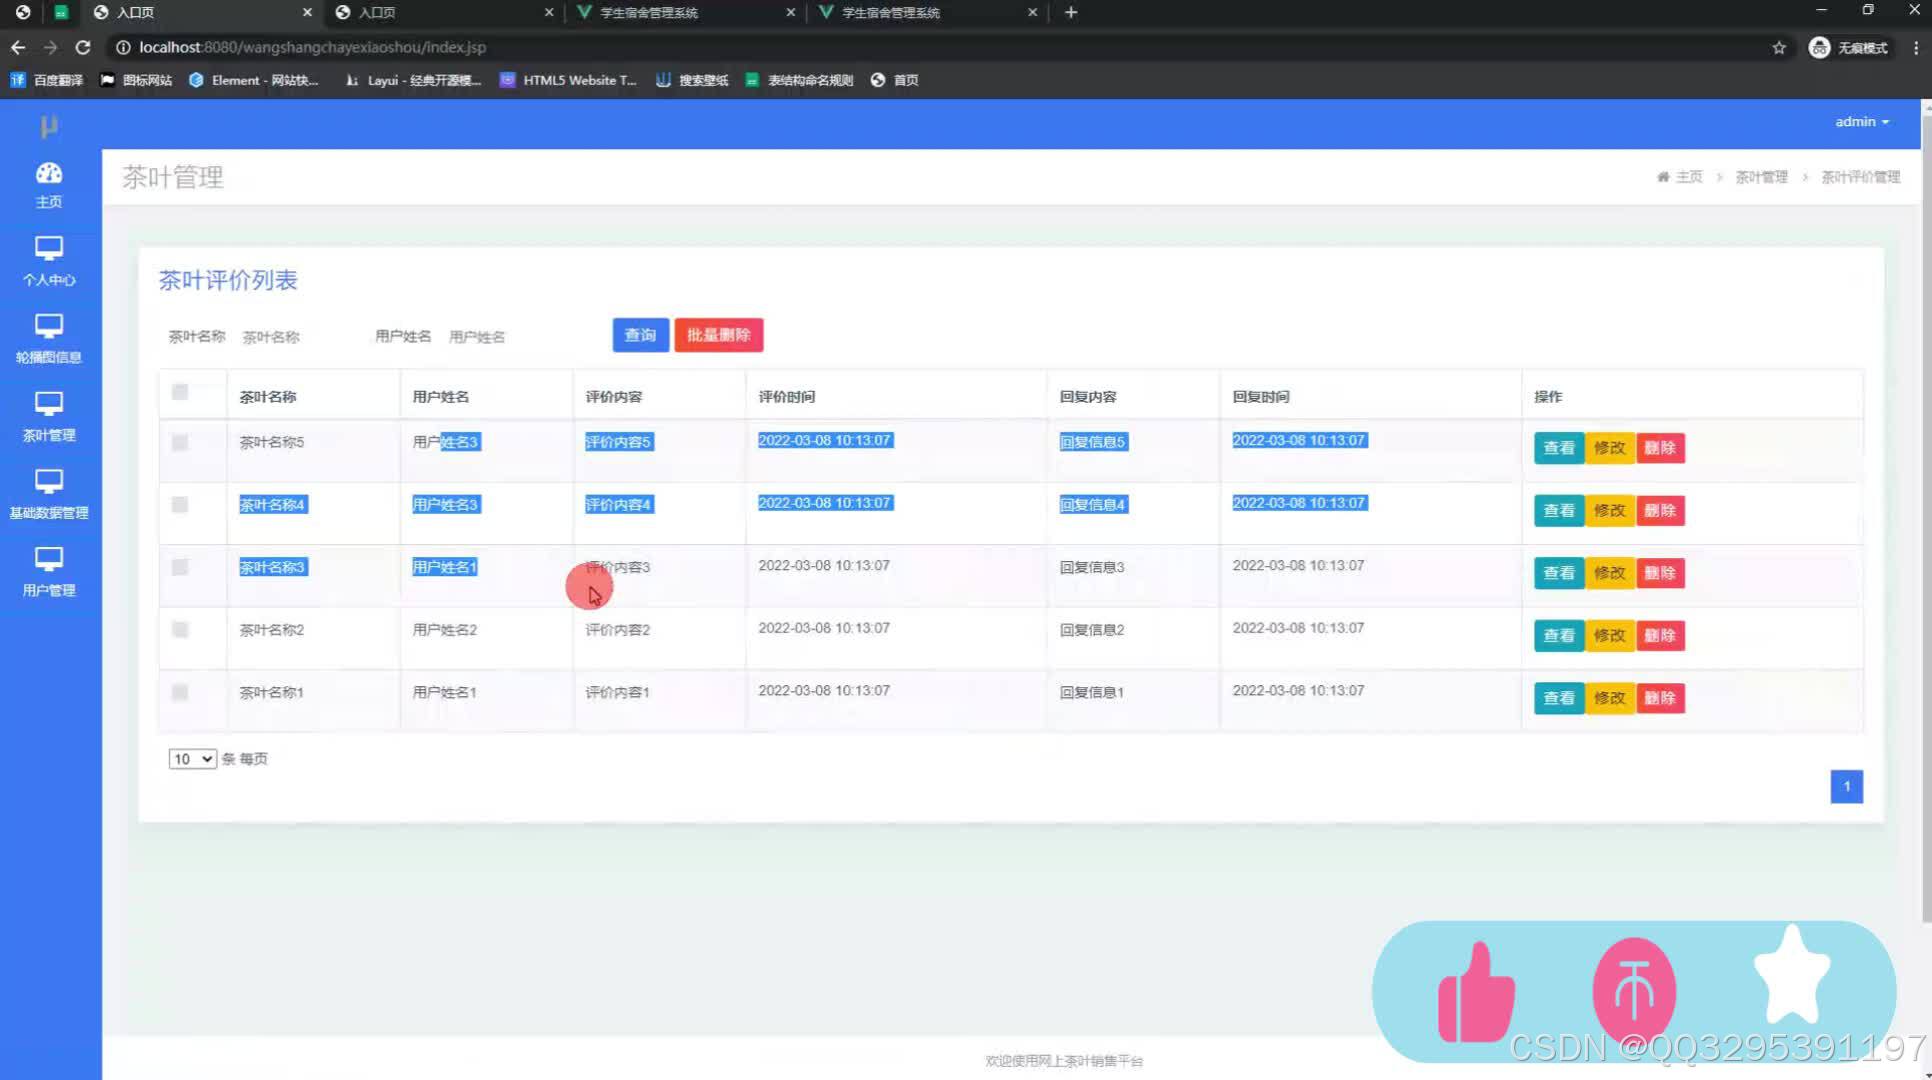
Task: Click 删除 for the 茶叶名称3 row
Action: [x=1660, y=573]
